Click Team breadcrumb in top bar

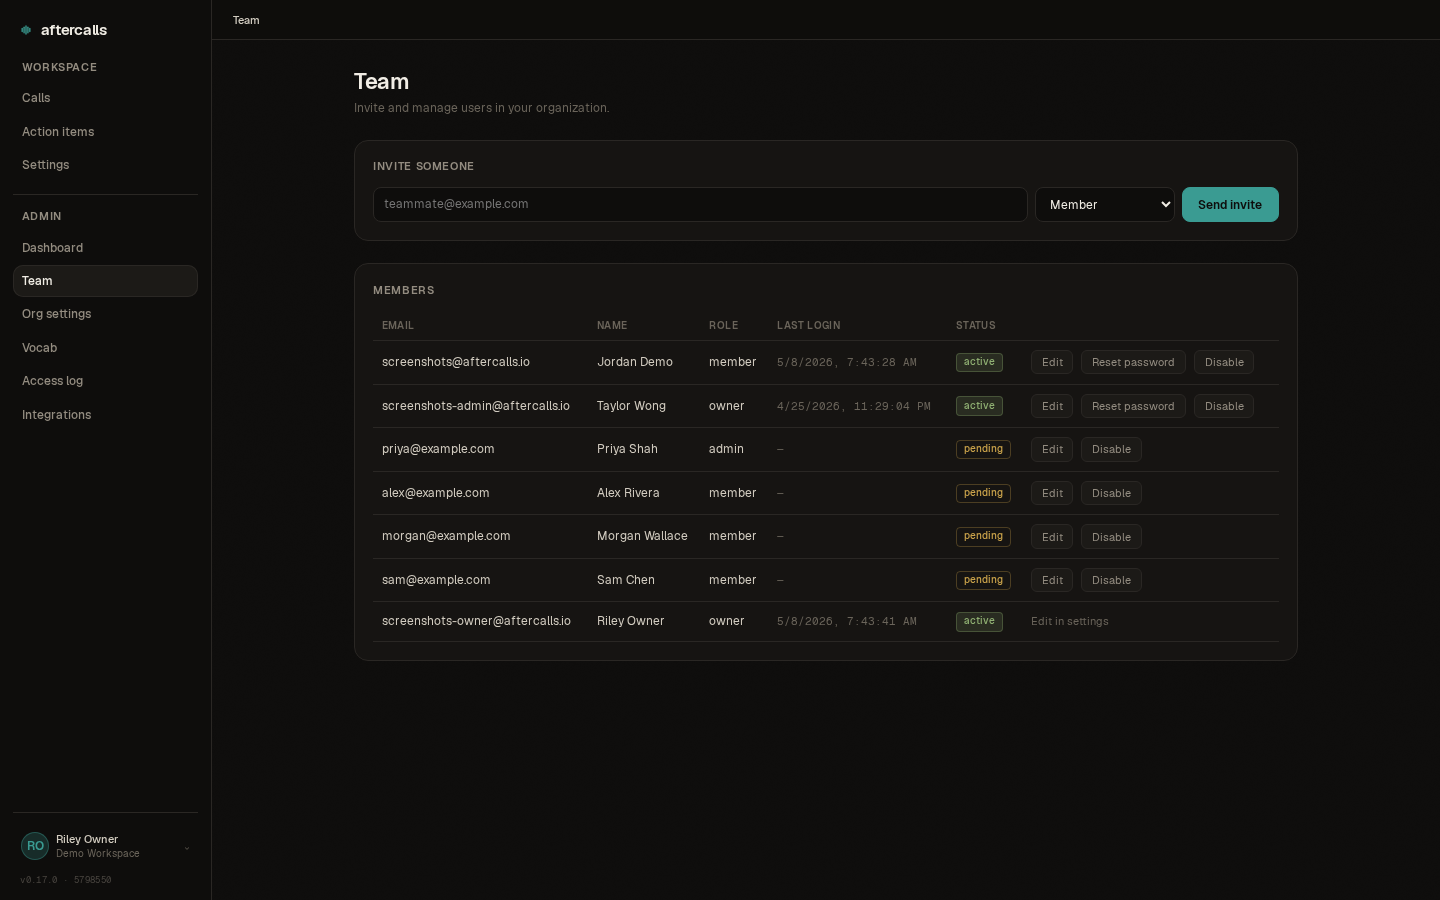coord(246,20)
